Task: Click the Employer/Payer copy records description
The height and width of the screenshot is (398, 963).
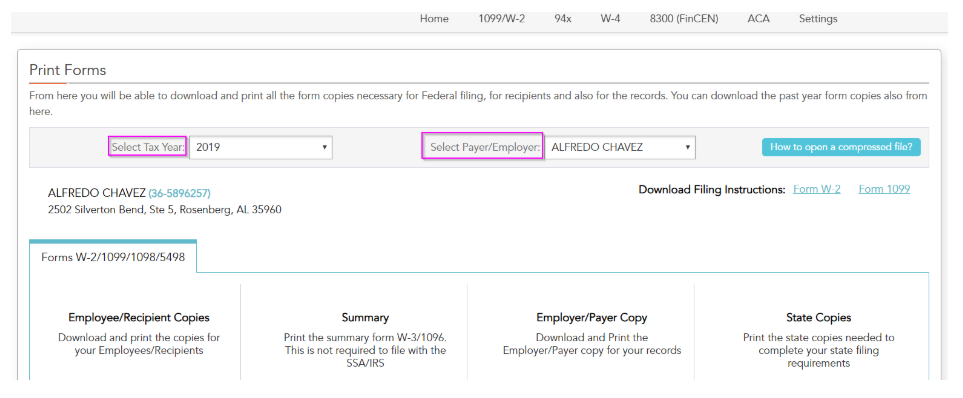Action: tap(592, 344)
